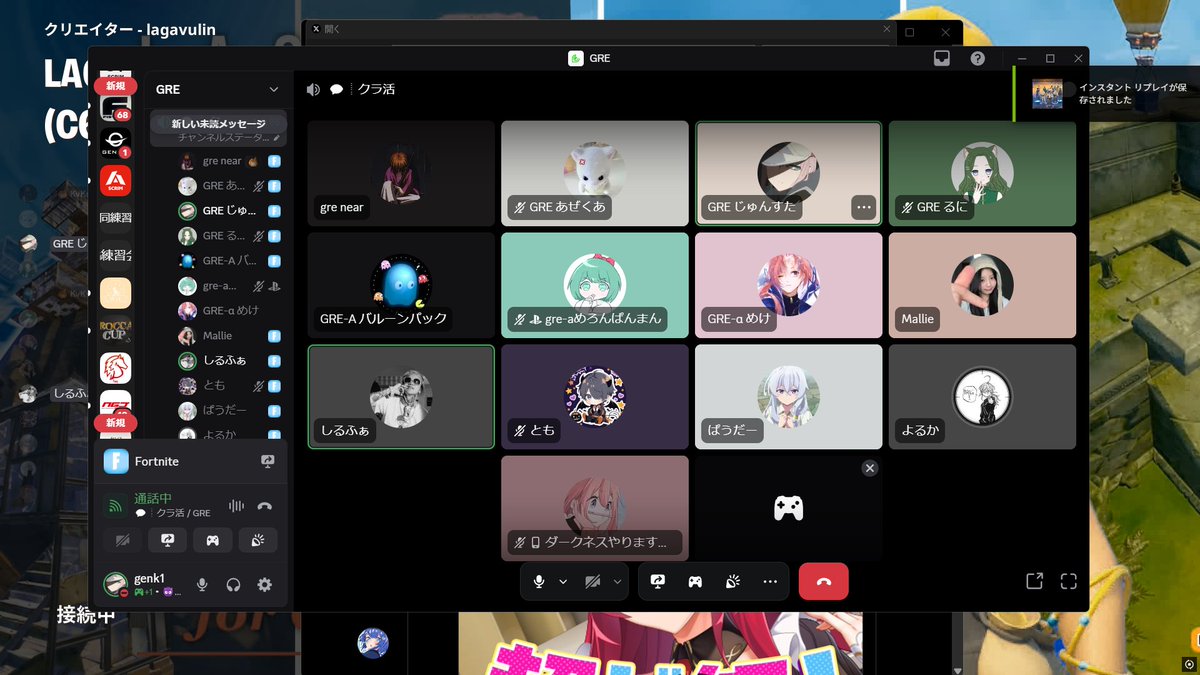Open the voice channel chat bubble icon

click(337, 89)
